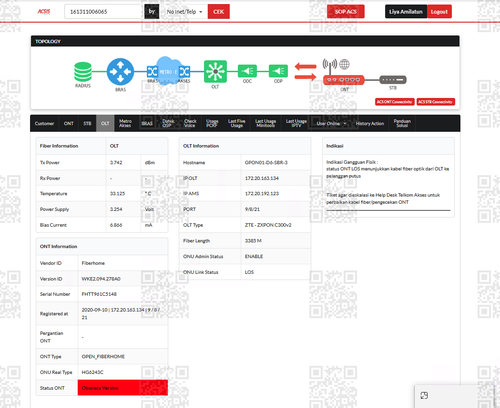Click the SOP ACS button
The width and height of the screenshot is (500, 408).
pos(346,12)
